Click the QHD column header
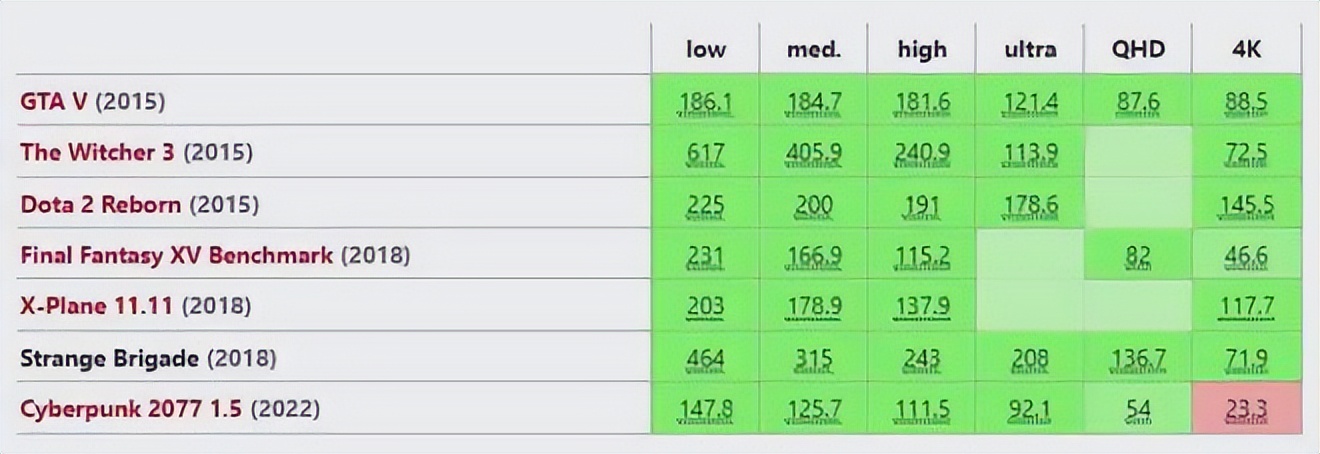The height and width of the screenshot is (454, 1320). 1138,50
